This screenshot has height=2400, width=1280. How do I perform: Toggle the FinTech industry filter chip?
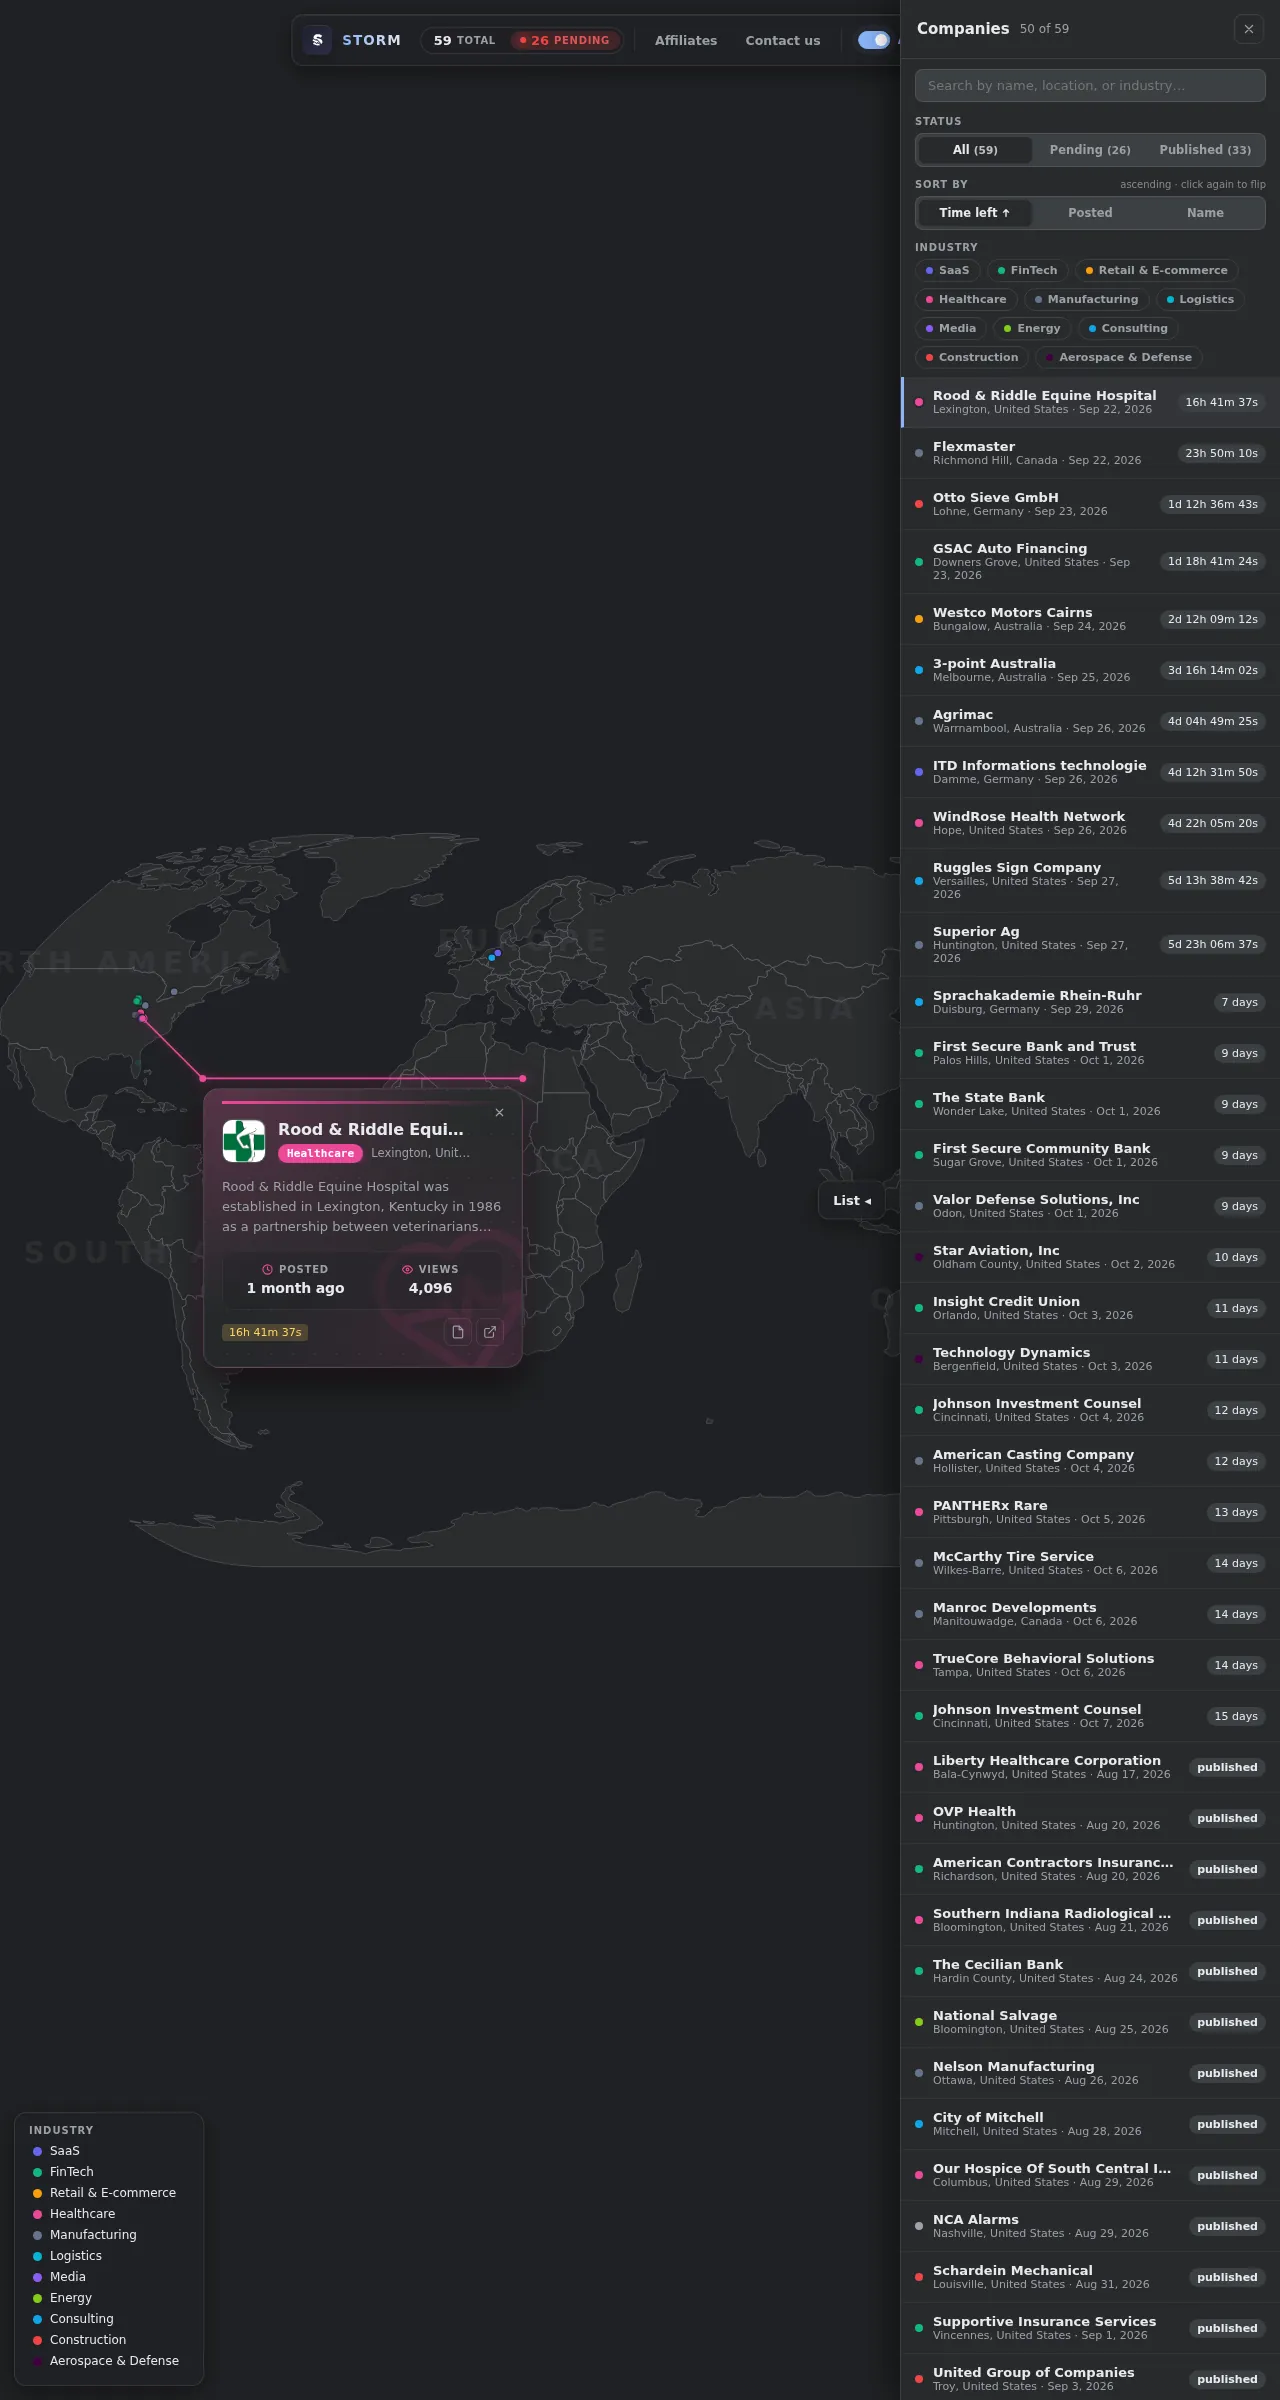[1027, 270]
